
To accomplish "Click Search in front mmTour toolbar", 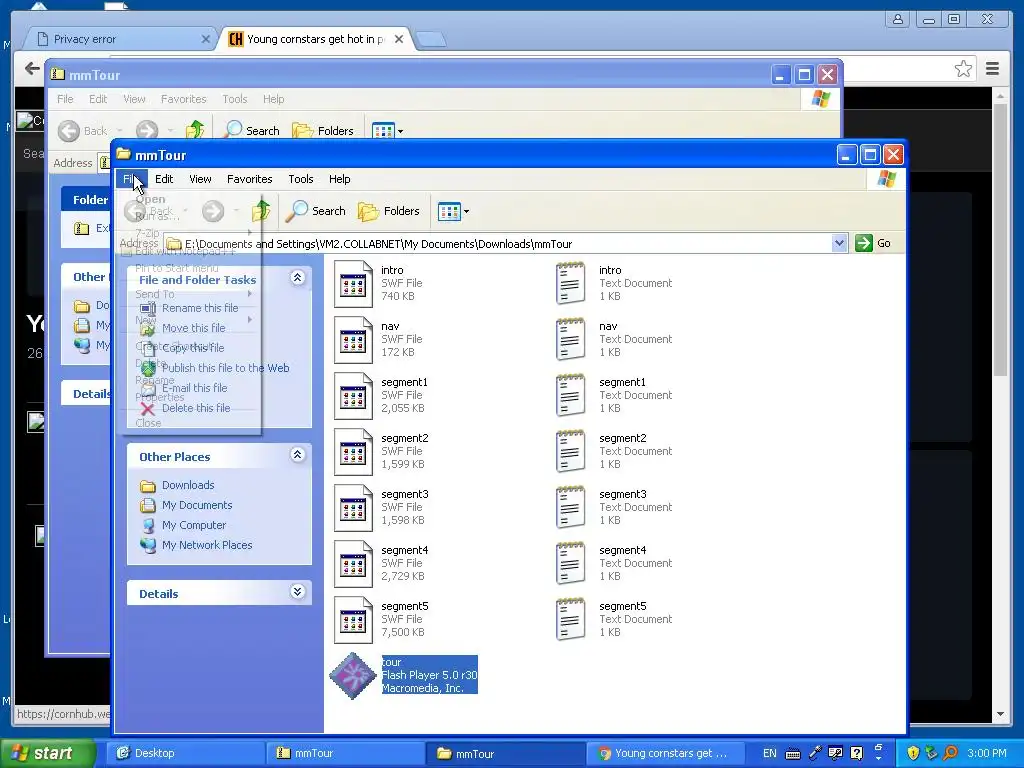I will tap(316, 211).
